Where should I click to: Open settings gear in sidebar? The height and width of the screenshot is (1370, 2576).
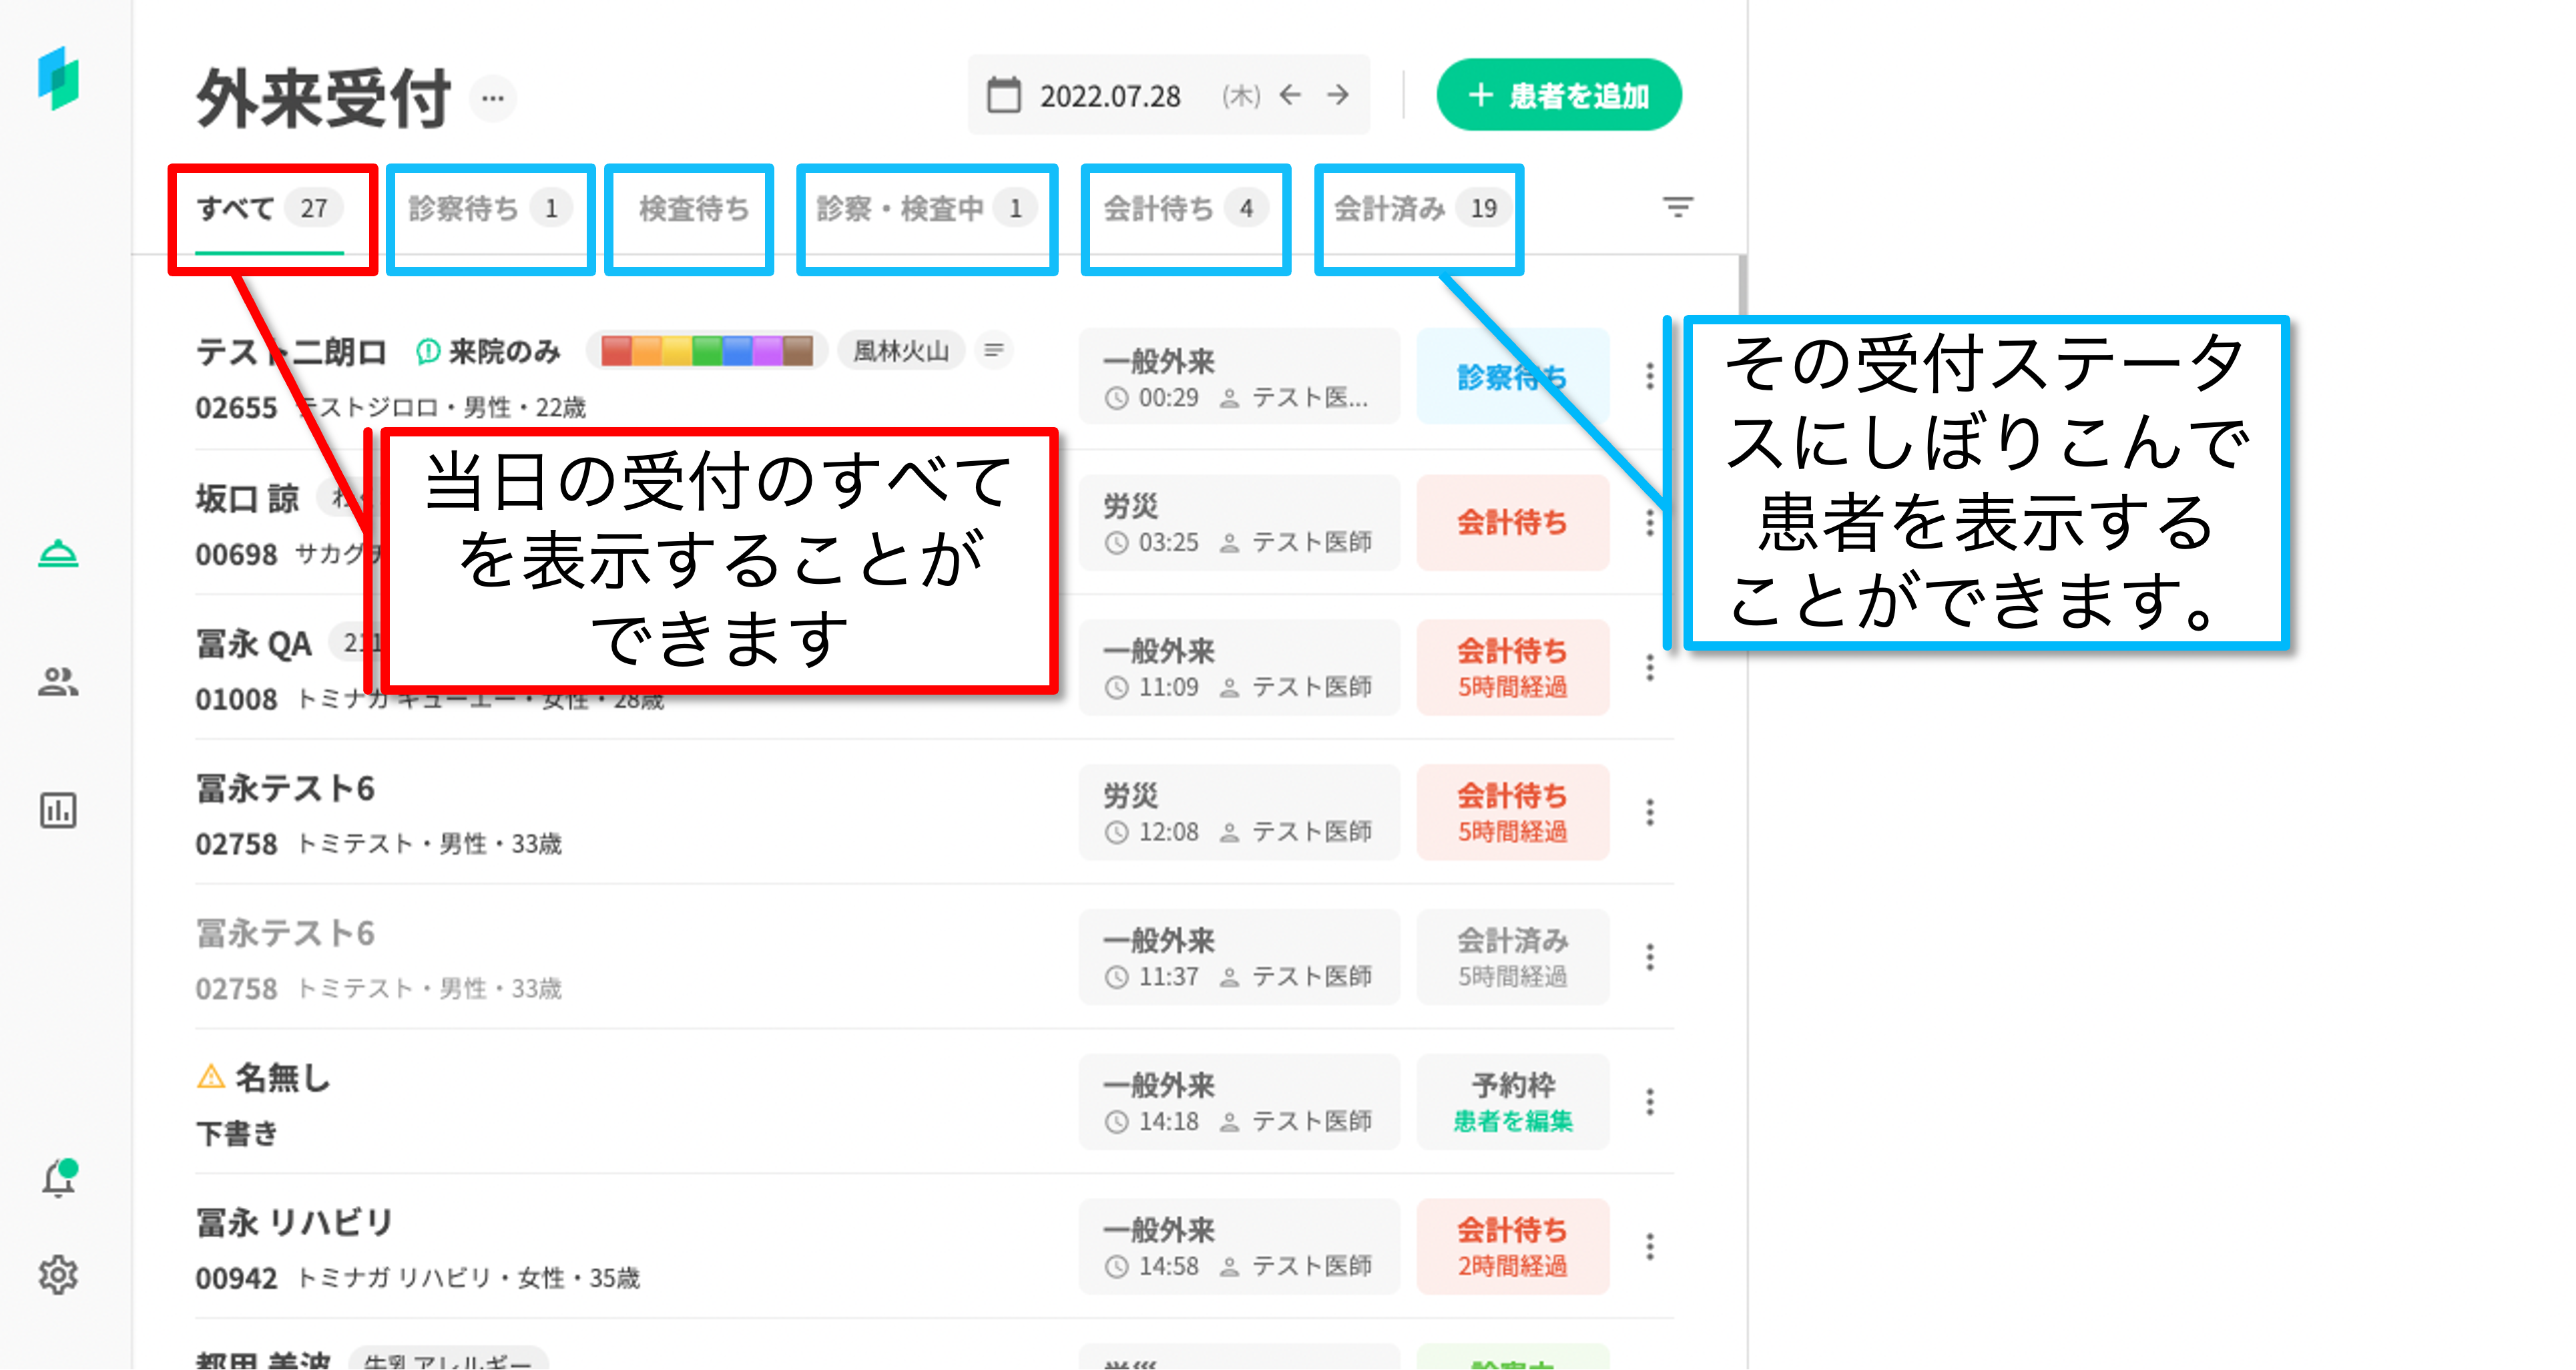click(58, 1275)
